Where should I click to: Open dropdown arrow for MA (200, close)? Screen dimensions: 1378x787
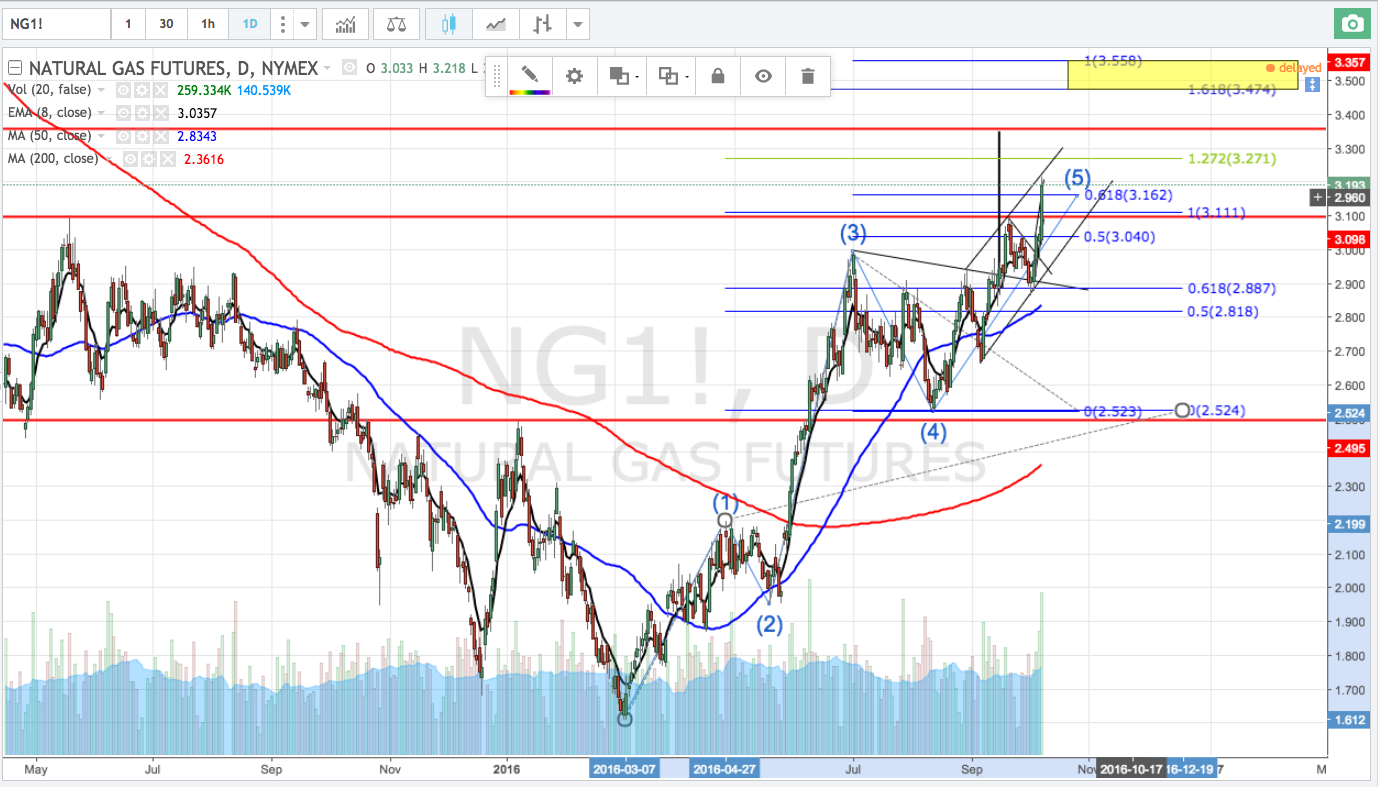coord(108,159)
